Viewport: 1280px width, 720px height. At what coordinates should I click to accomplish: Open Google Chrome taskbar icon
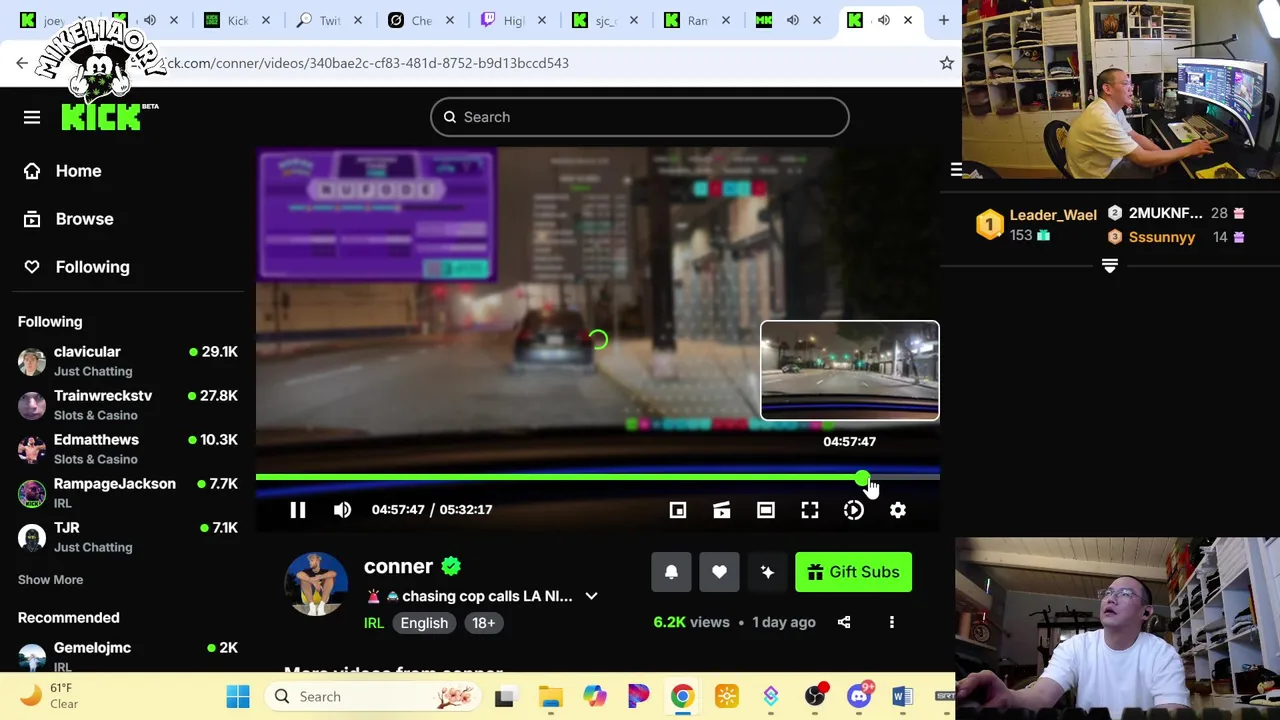(682, 697)
